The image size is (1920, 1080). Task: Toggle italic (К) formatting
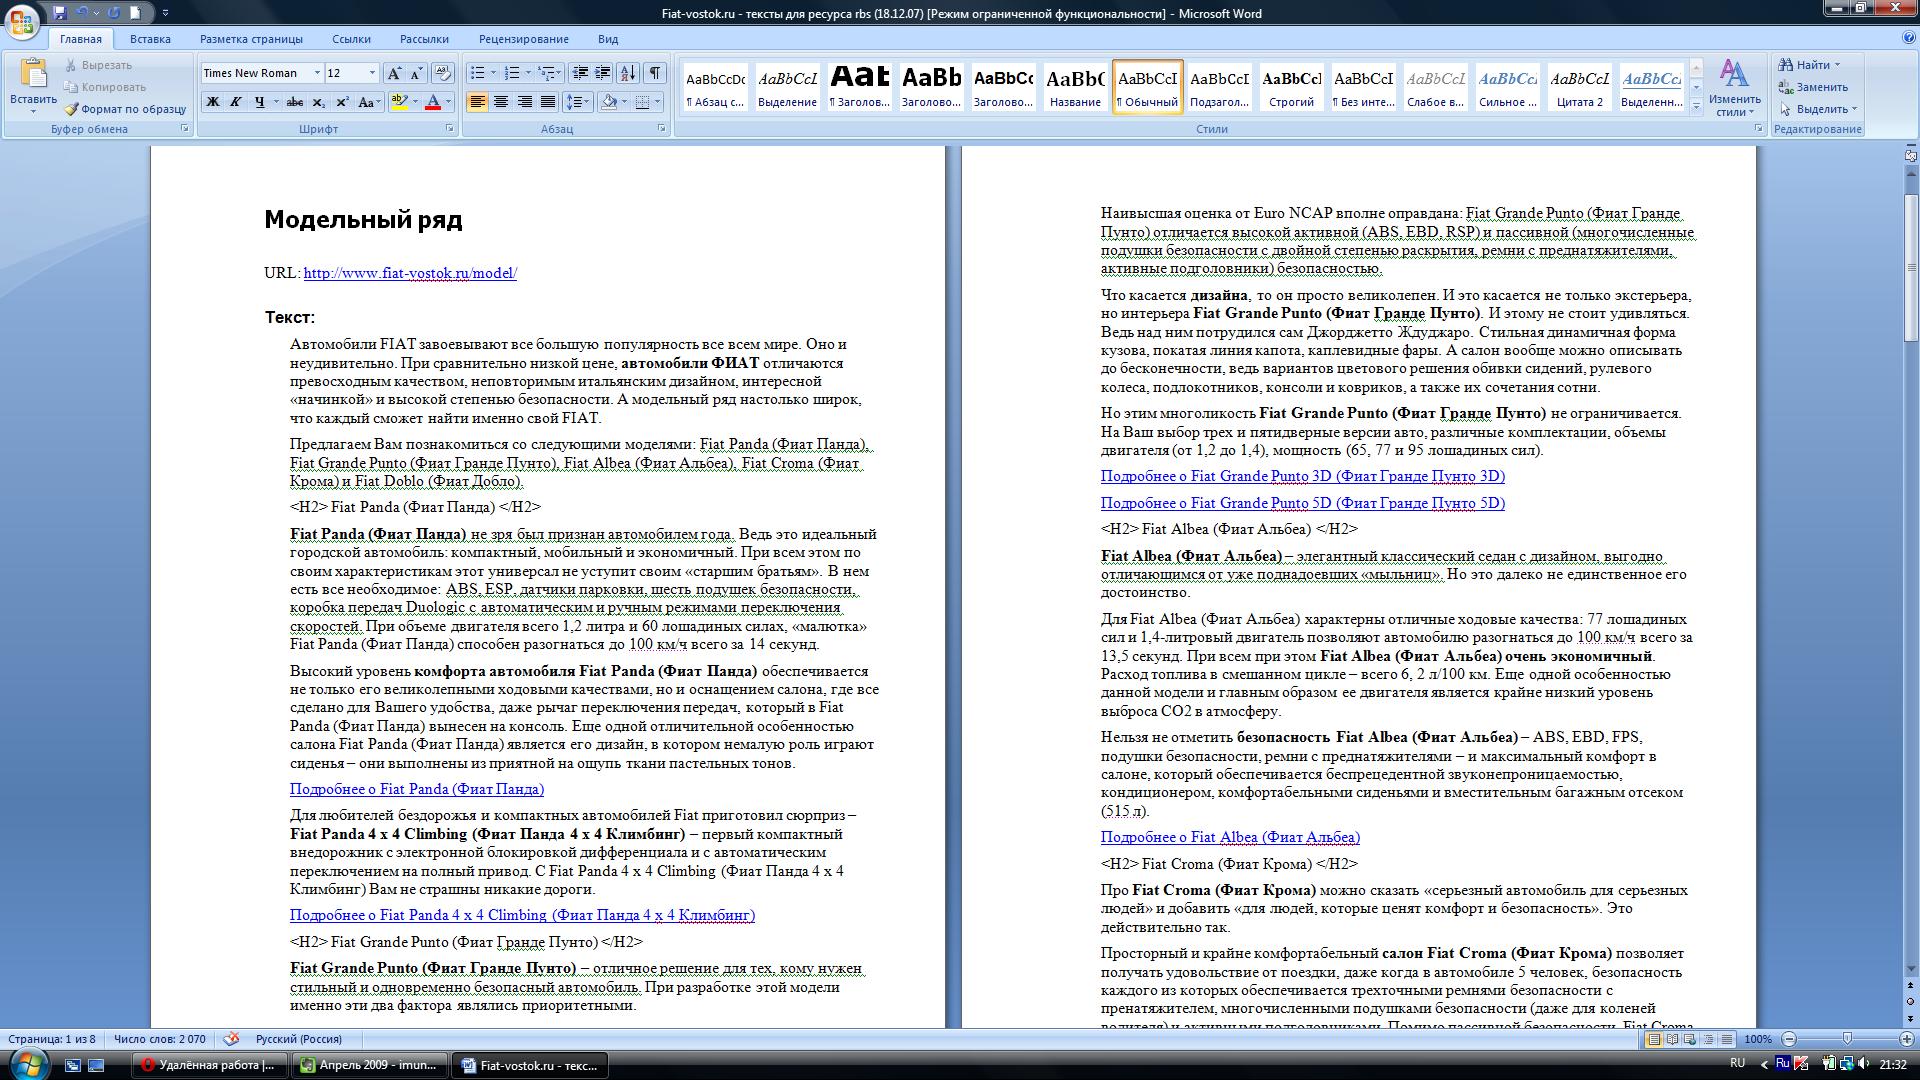[x=236, y=102]
